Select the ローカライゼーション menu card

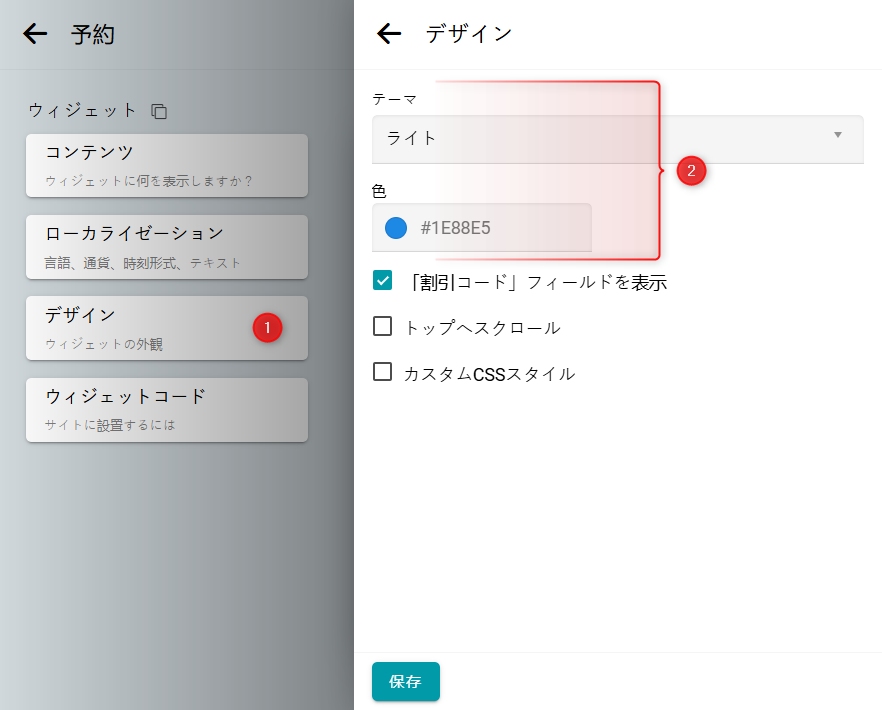(x=167, y=246)
